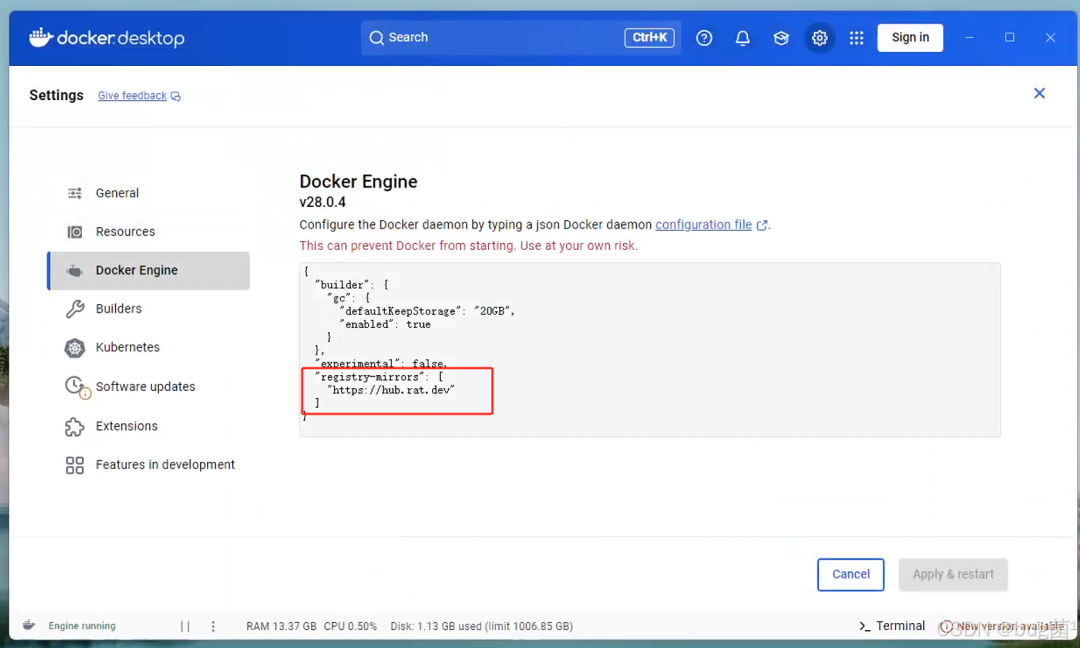1080x648 pixels.
Task: Open the General settings section
Action: 148,194
